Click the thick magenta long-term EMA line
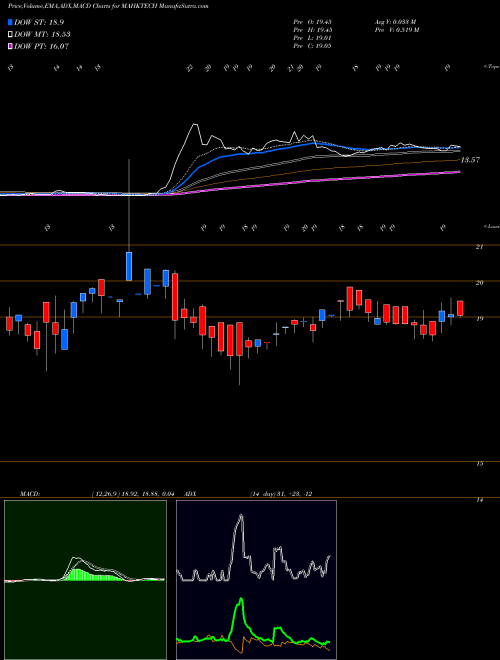500x660 pixels. [x=316, y=181]
